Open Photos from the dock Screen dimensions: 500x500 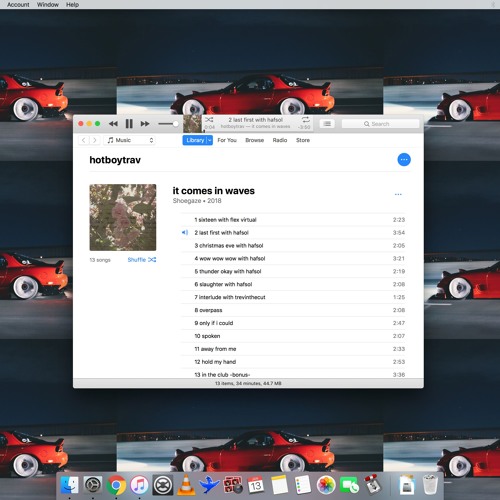(326, 485)
